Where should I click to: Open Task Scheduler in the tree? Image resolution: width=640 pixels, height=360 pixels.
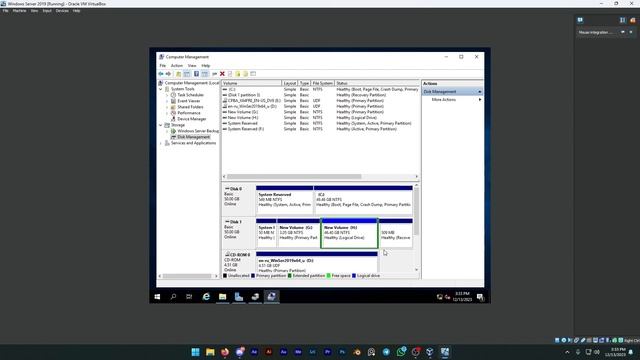(x=190, y=95)
